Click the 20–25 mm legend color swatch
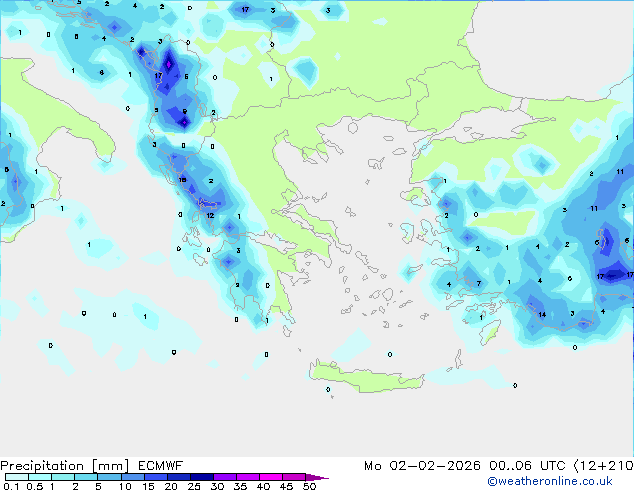 (x=179, y=477)
